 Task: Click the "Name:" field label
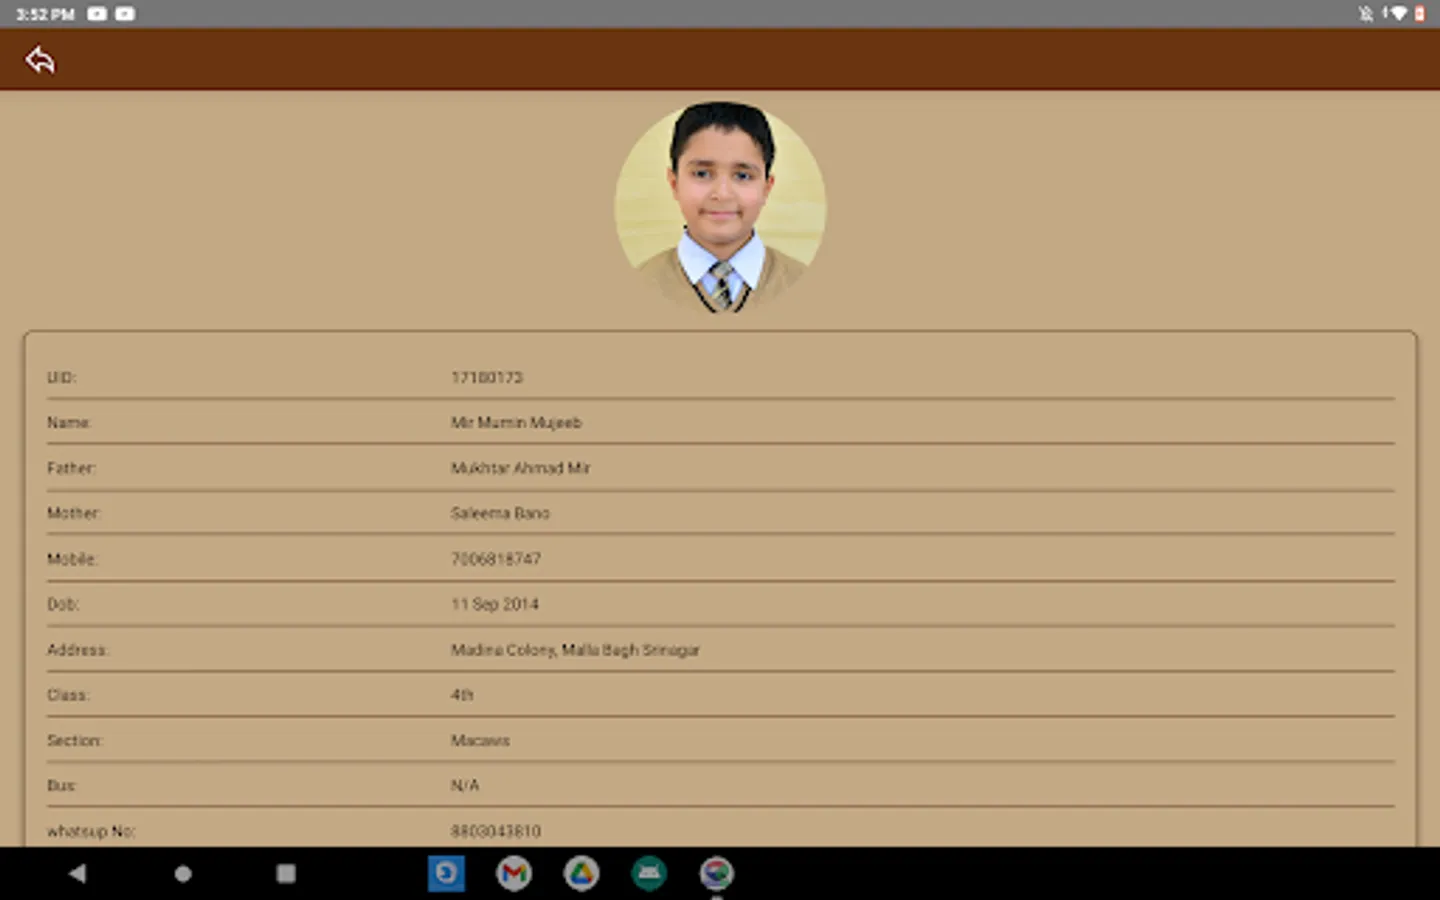pyautogui.click(x=69, y=423)
